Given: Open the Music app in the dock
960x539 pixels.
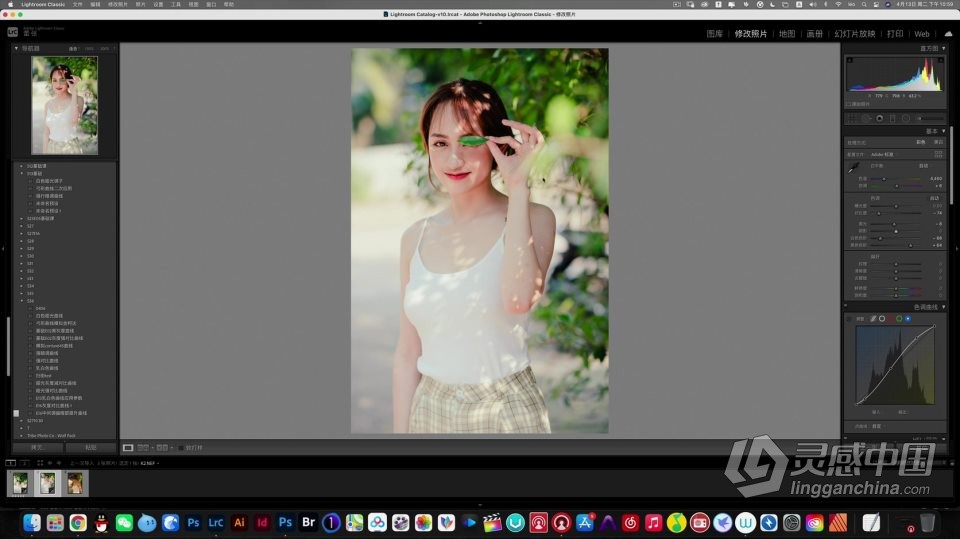Looking at the screenshot, I should 653,522.
